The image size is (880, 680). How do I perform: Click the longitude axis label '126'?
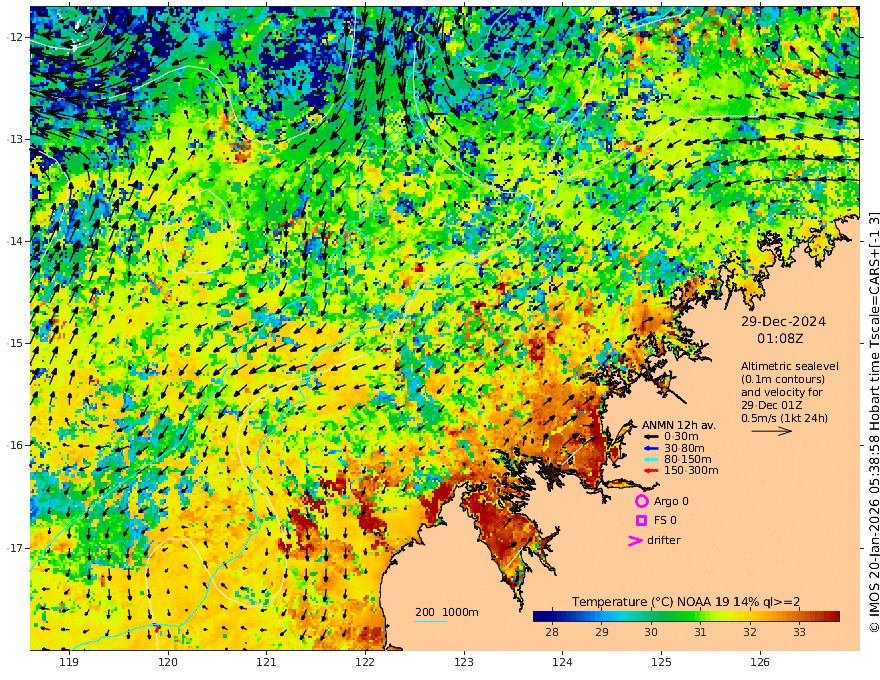point(760,663)
